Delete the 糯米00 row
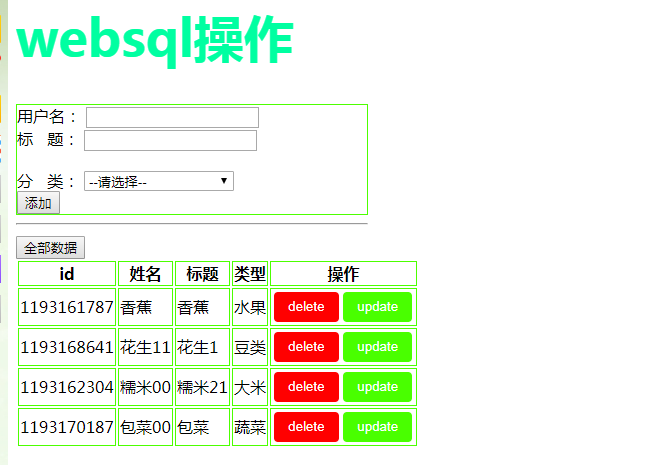Viewport: 662px width, 465px height. [x=306, y=387]
